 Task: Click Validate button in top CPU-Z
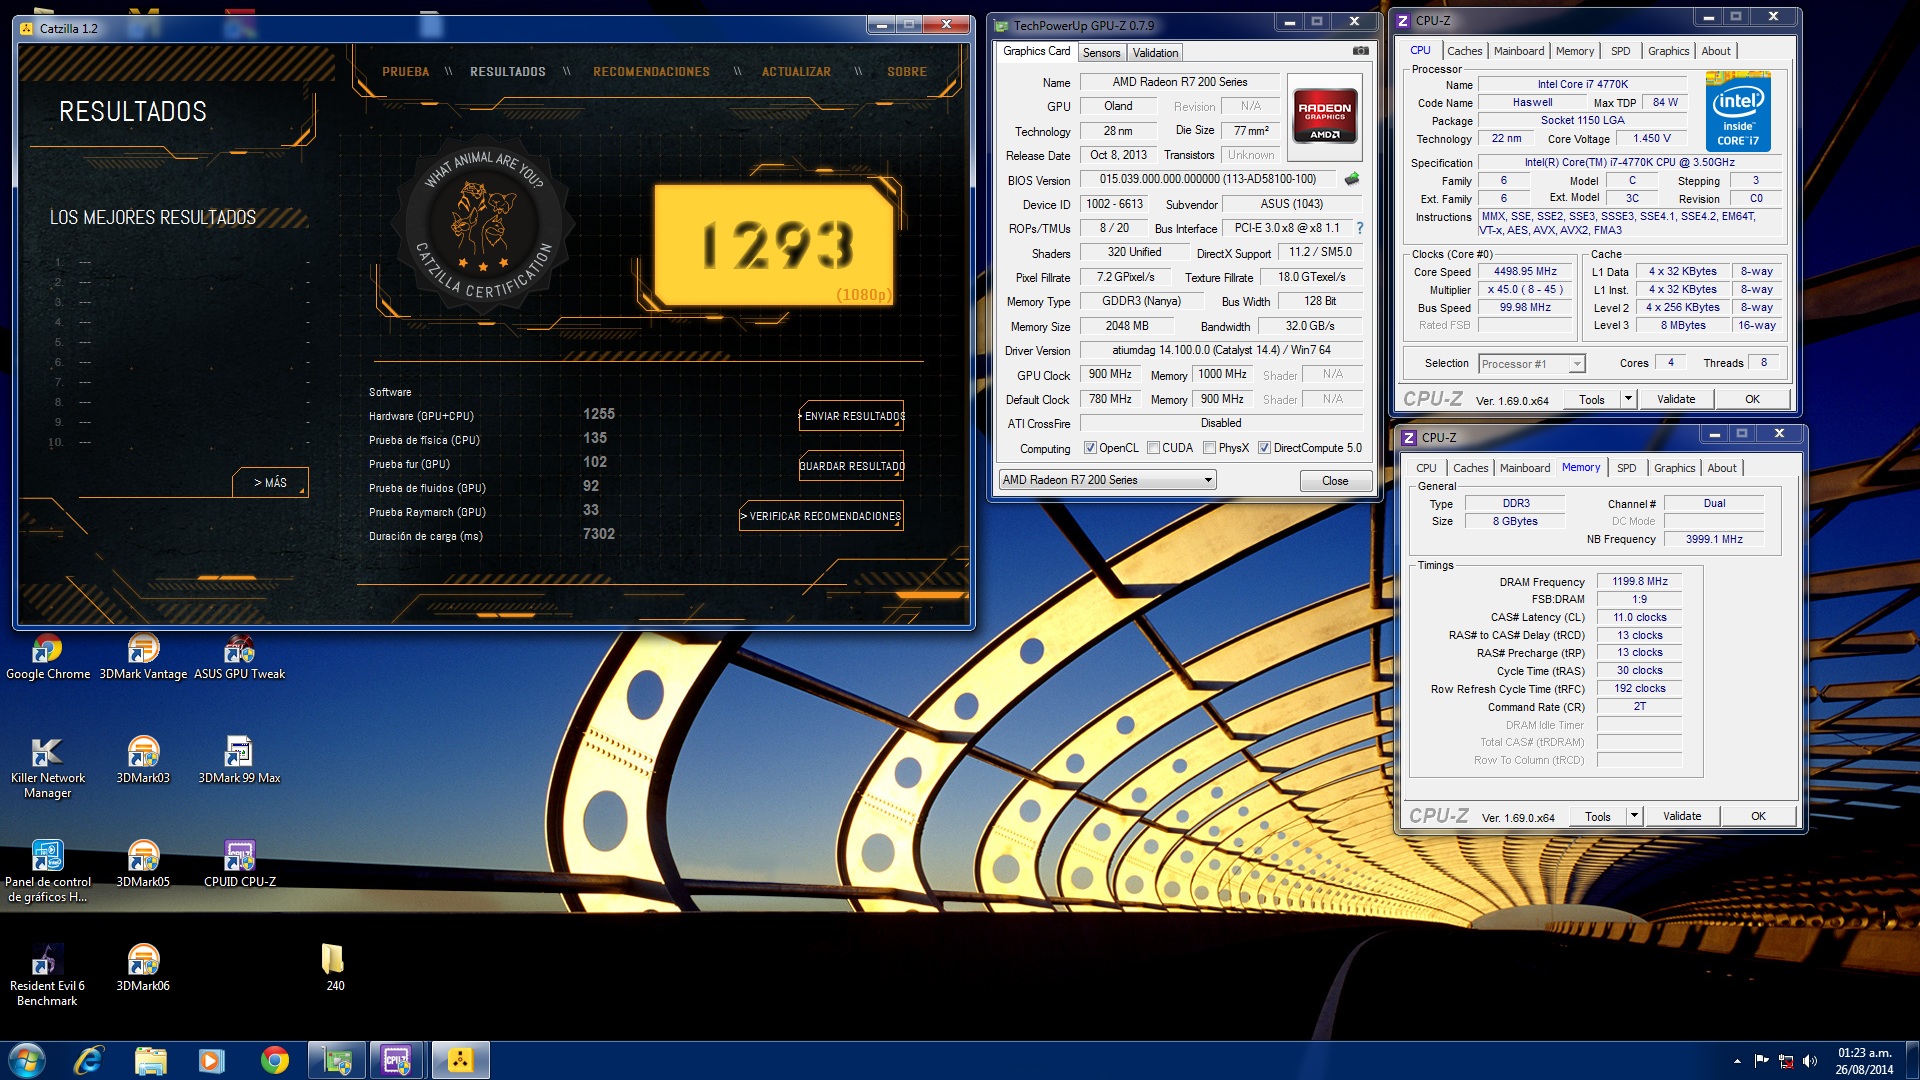point(1676,399)
